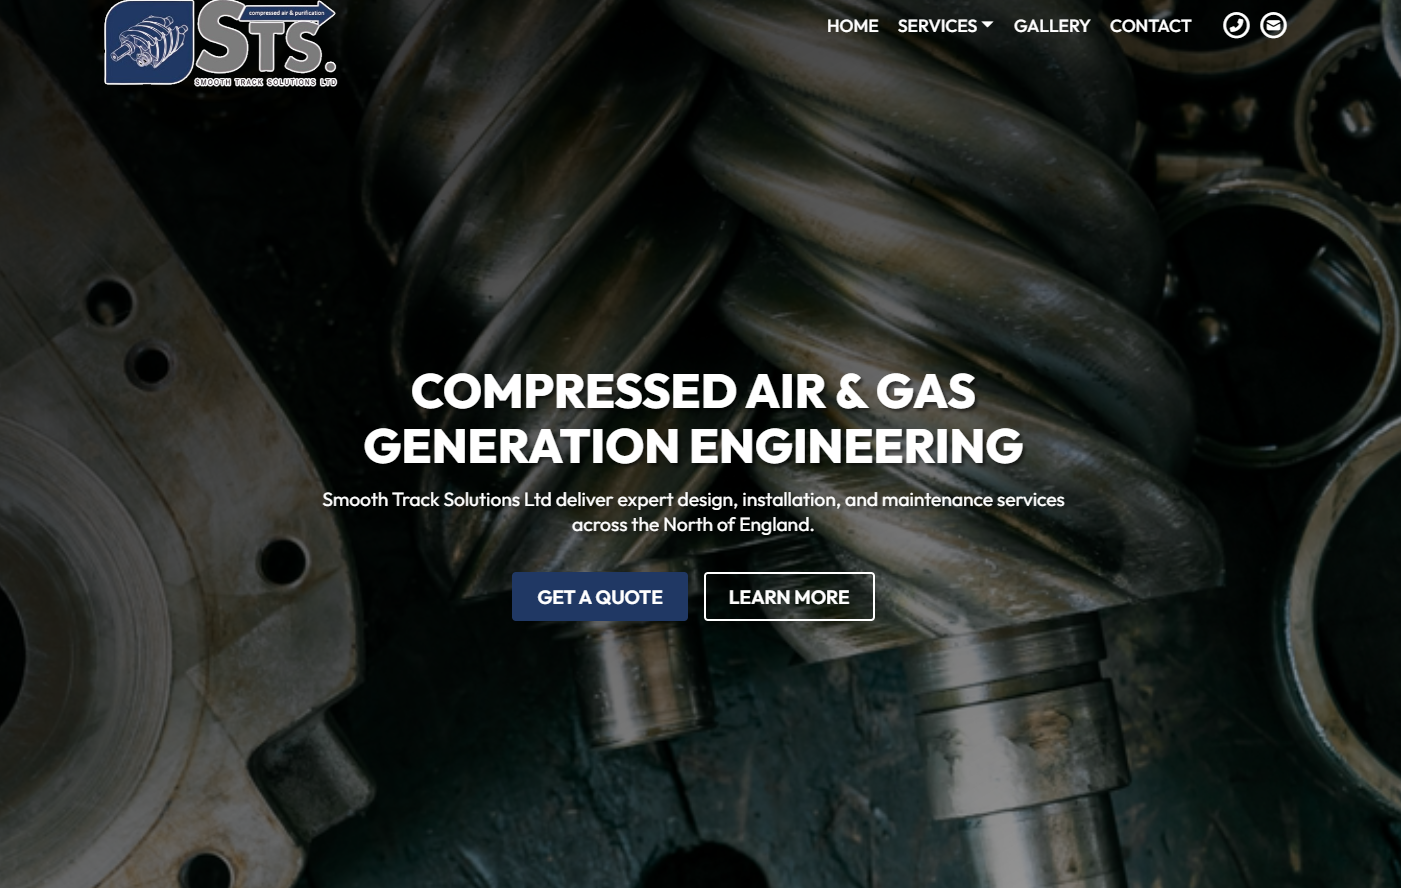Click the Generation Engineering heading line
Viewport: 1401px width, 888px height.
[693, 446]
